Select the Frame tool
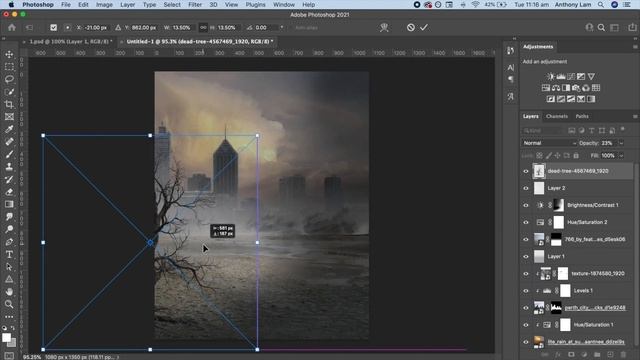The width and height of the screenshot is (640, 360). [x=9, y=117]
